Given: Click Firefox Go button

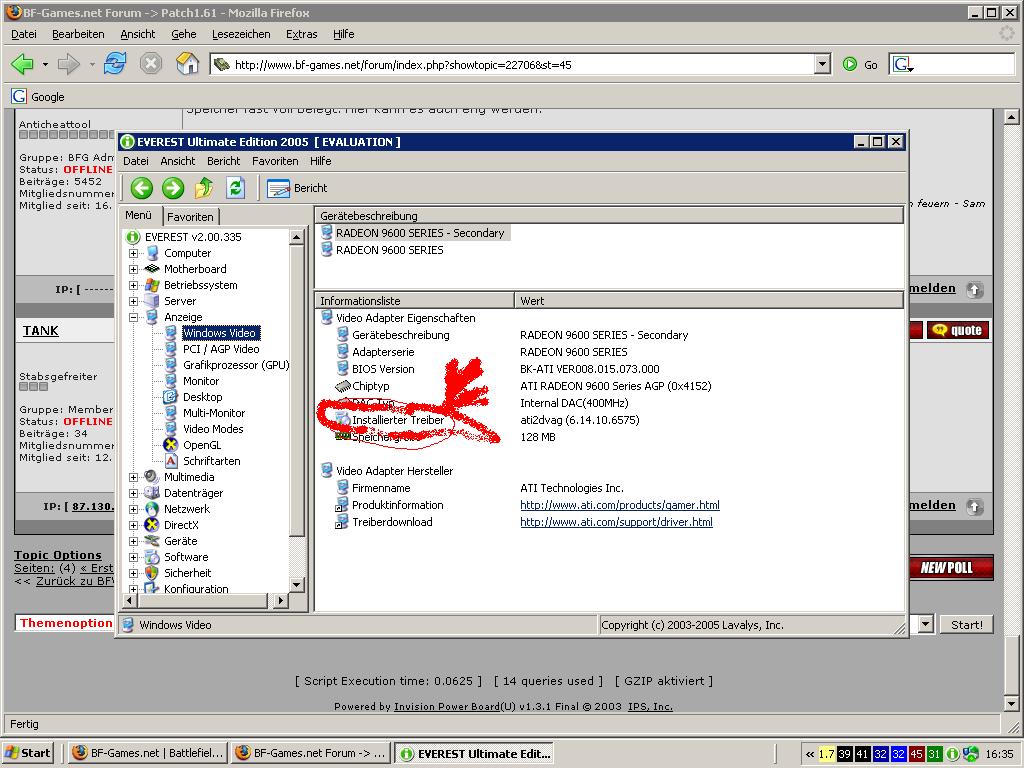Looking at the screenshot, I should click(x=860, y=64).
